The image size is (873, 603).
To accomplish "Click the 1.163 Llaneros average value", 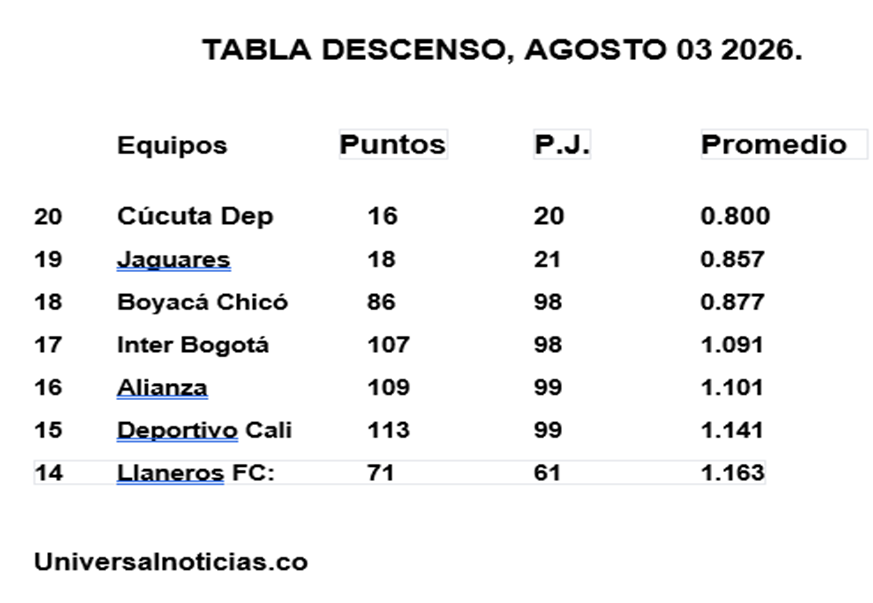I will click(x=732, y=473).
